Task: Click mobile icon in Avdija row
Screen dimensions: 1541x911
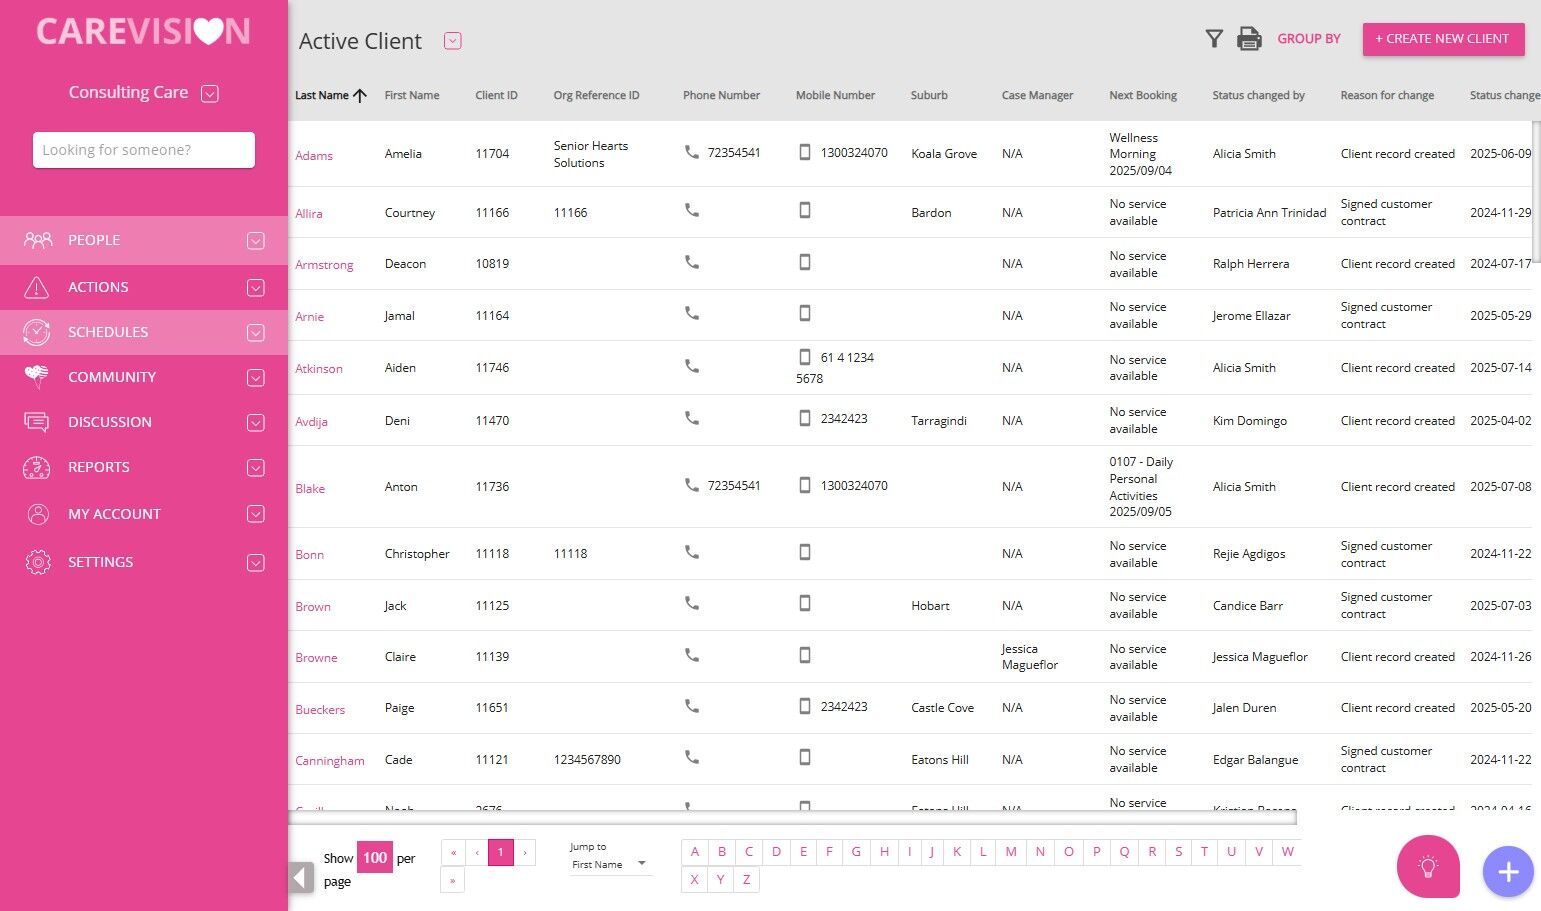Action: [x=805, y=418]
